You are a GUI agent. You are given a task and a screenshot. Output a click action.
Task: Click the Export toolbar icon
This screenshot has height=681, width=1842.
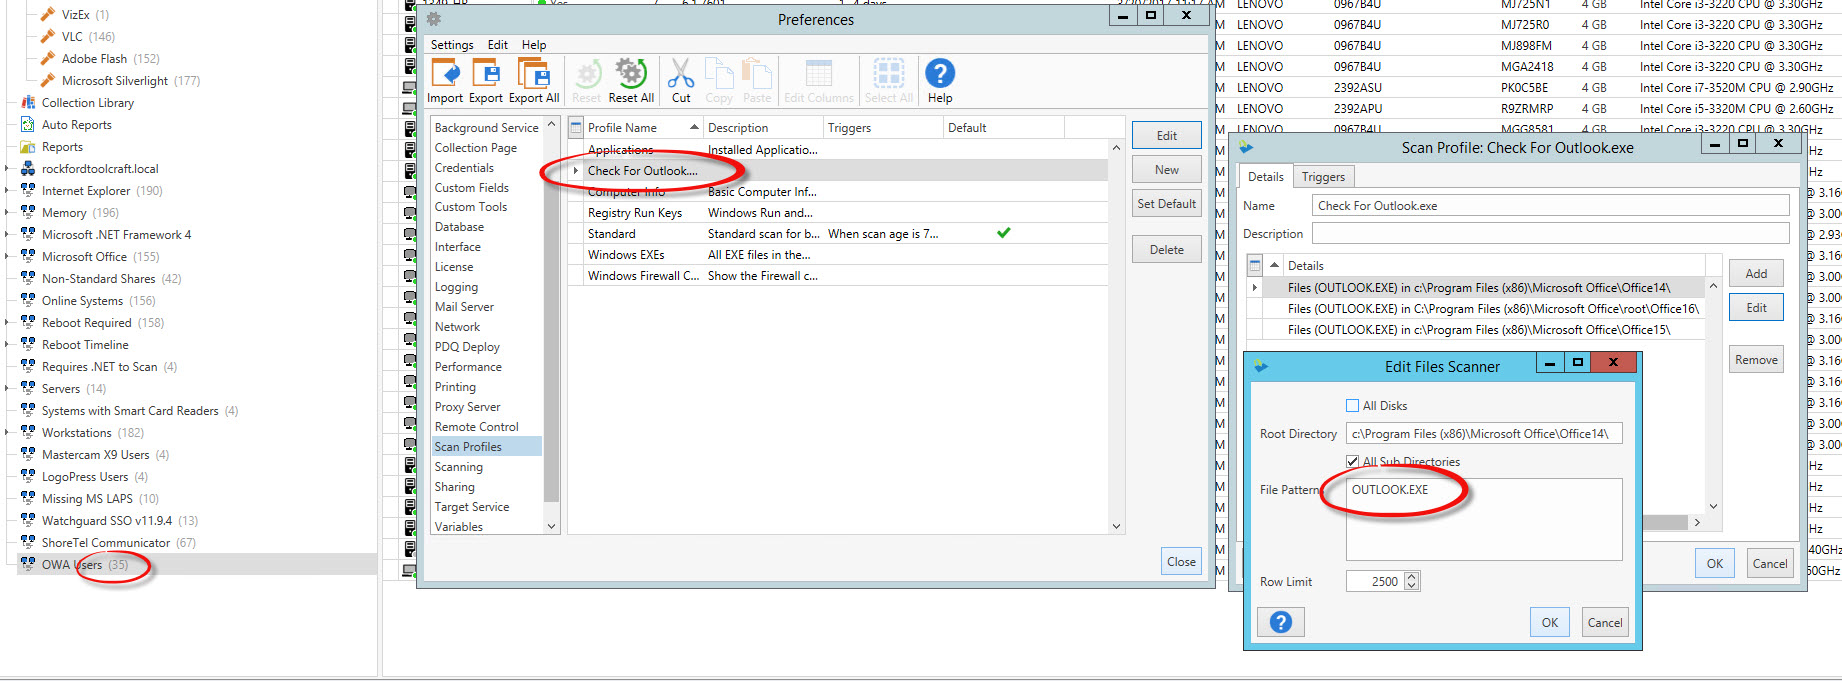tap(486, 75)
